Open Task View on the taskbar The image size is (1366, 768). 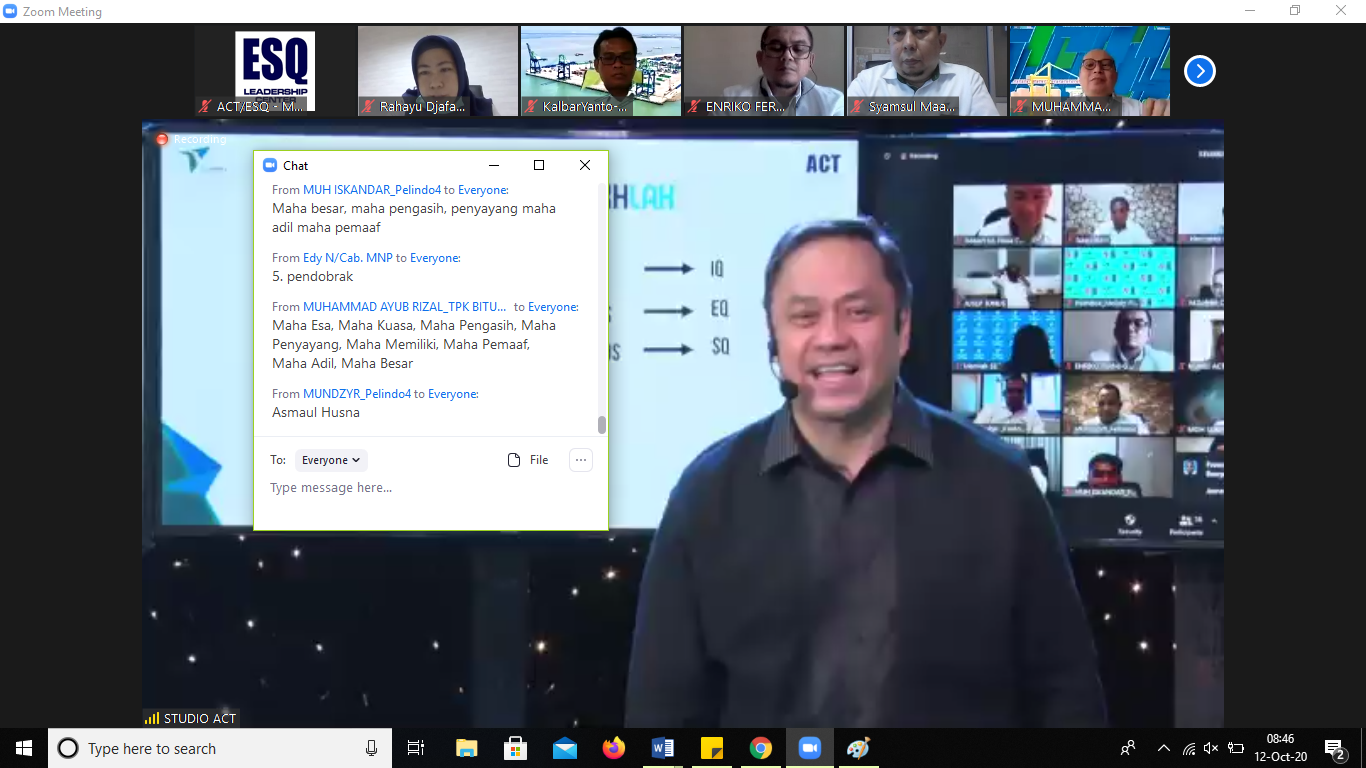416,748
